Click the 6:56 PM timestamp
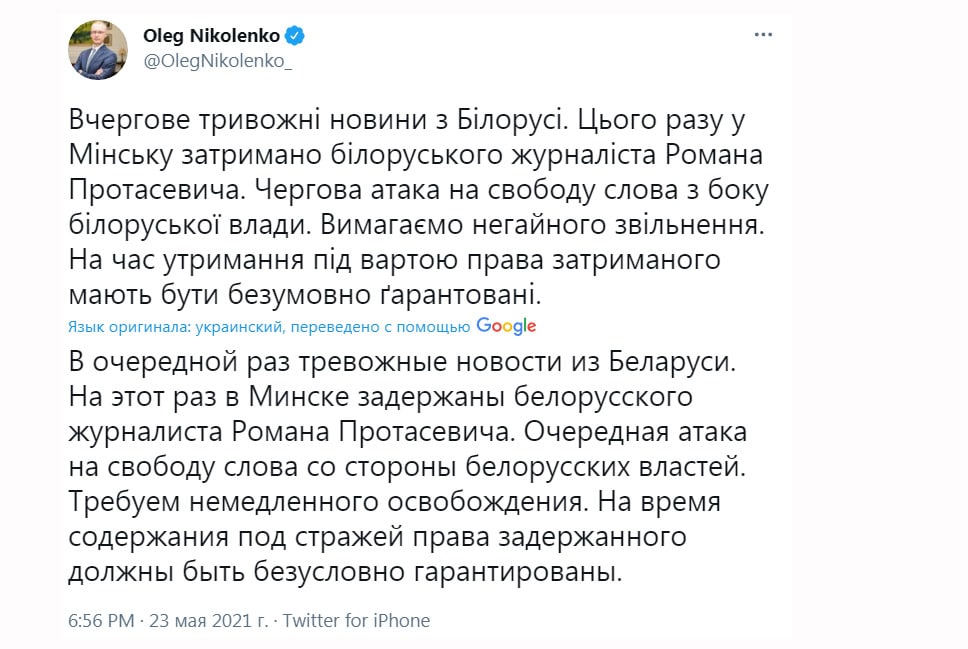968x649 pixels. click(x=100, y=621)
